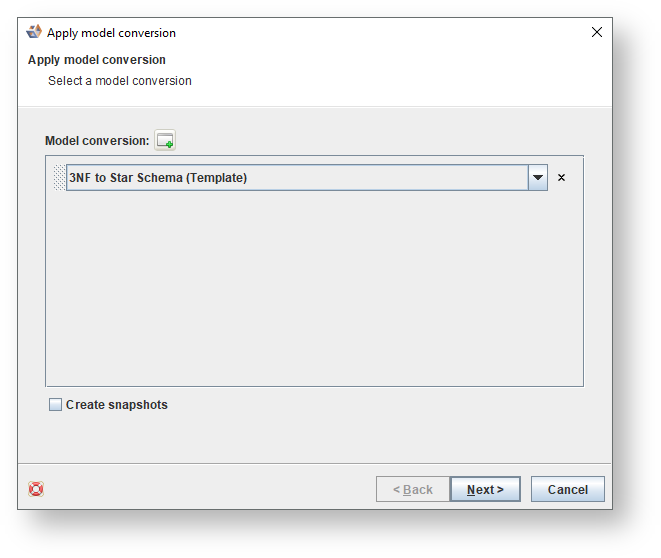
Task: Click the Create snapshots label text
Action: click(x=116, y=405)
